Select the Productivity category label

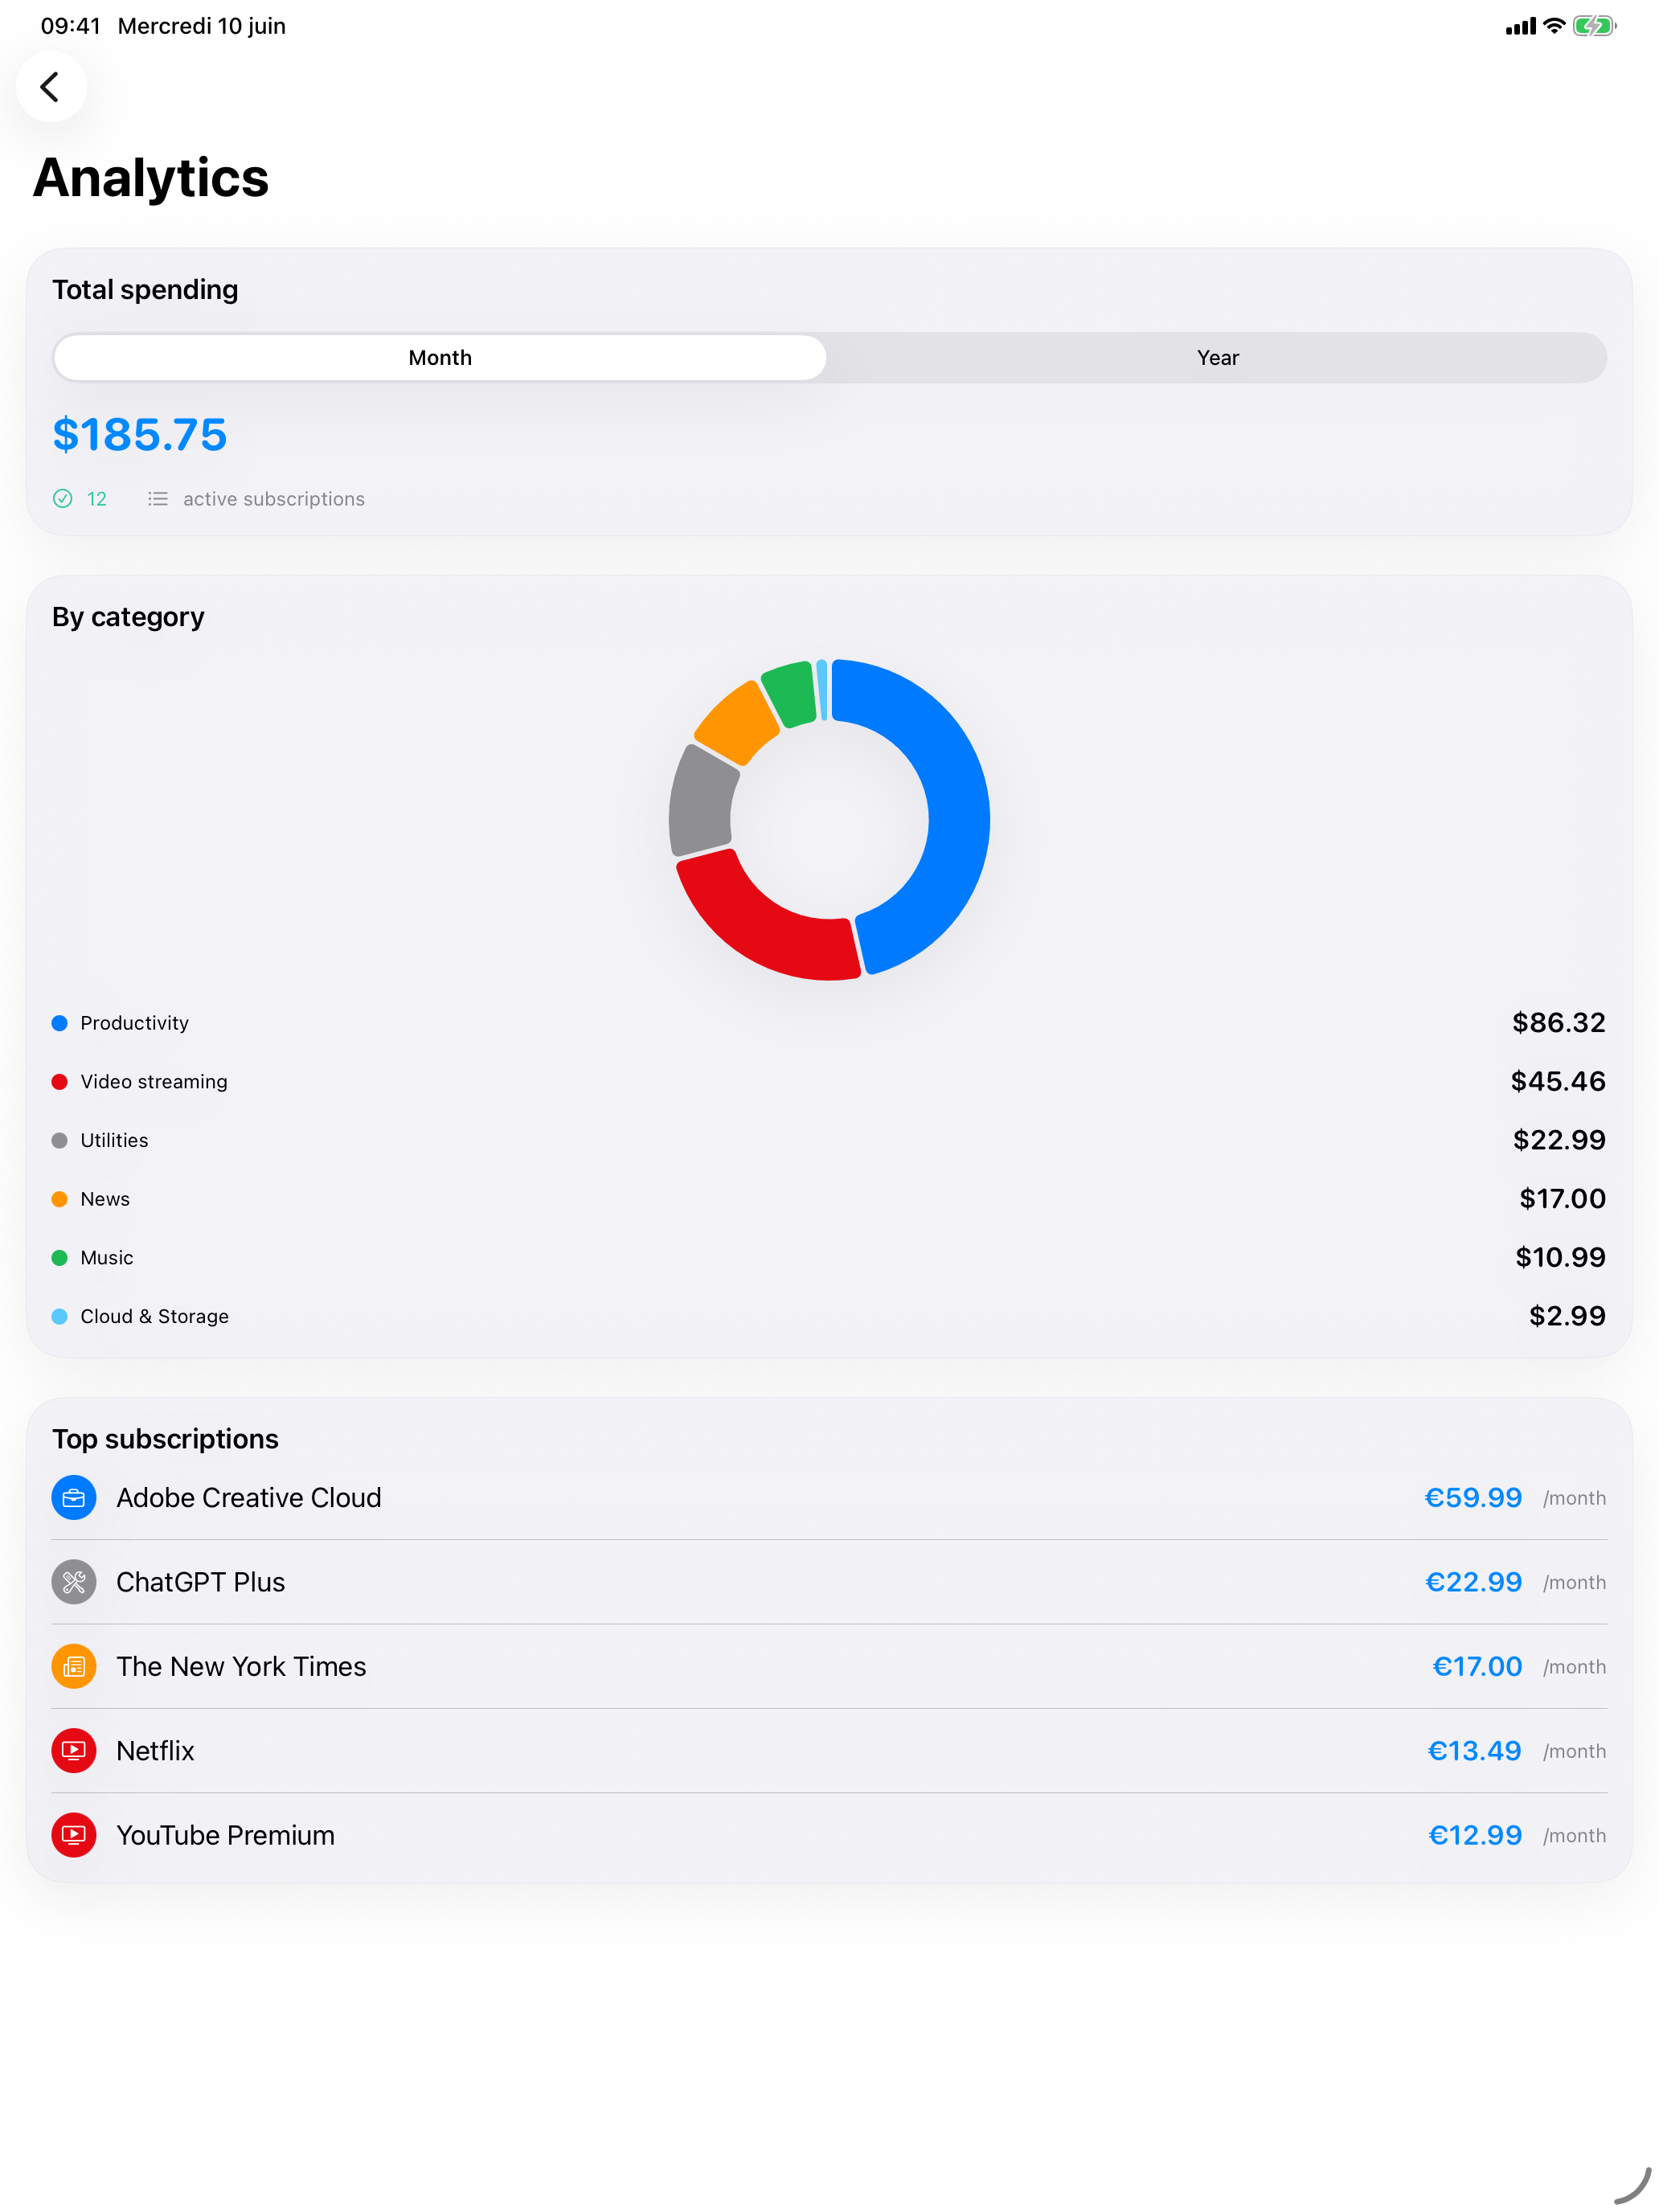point(134,1023)
